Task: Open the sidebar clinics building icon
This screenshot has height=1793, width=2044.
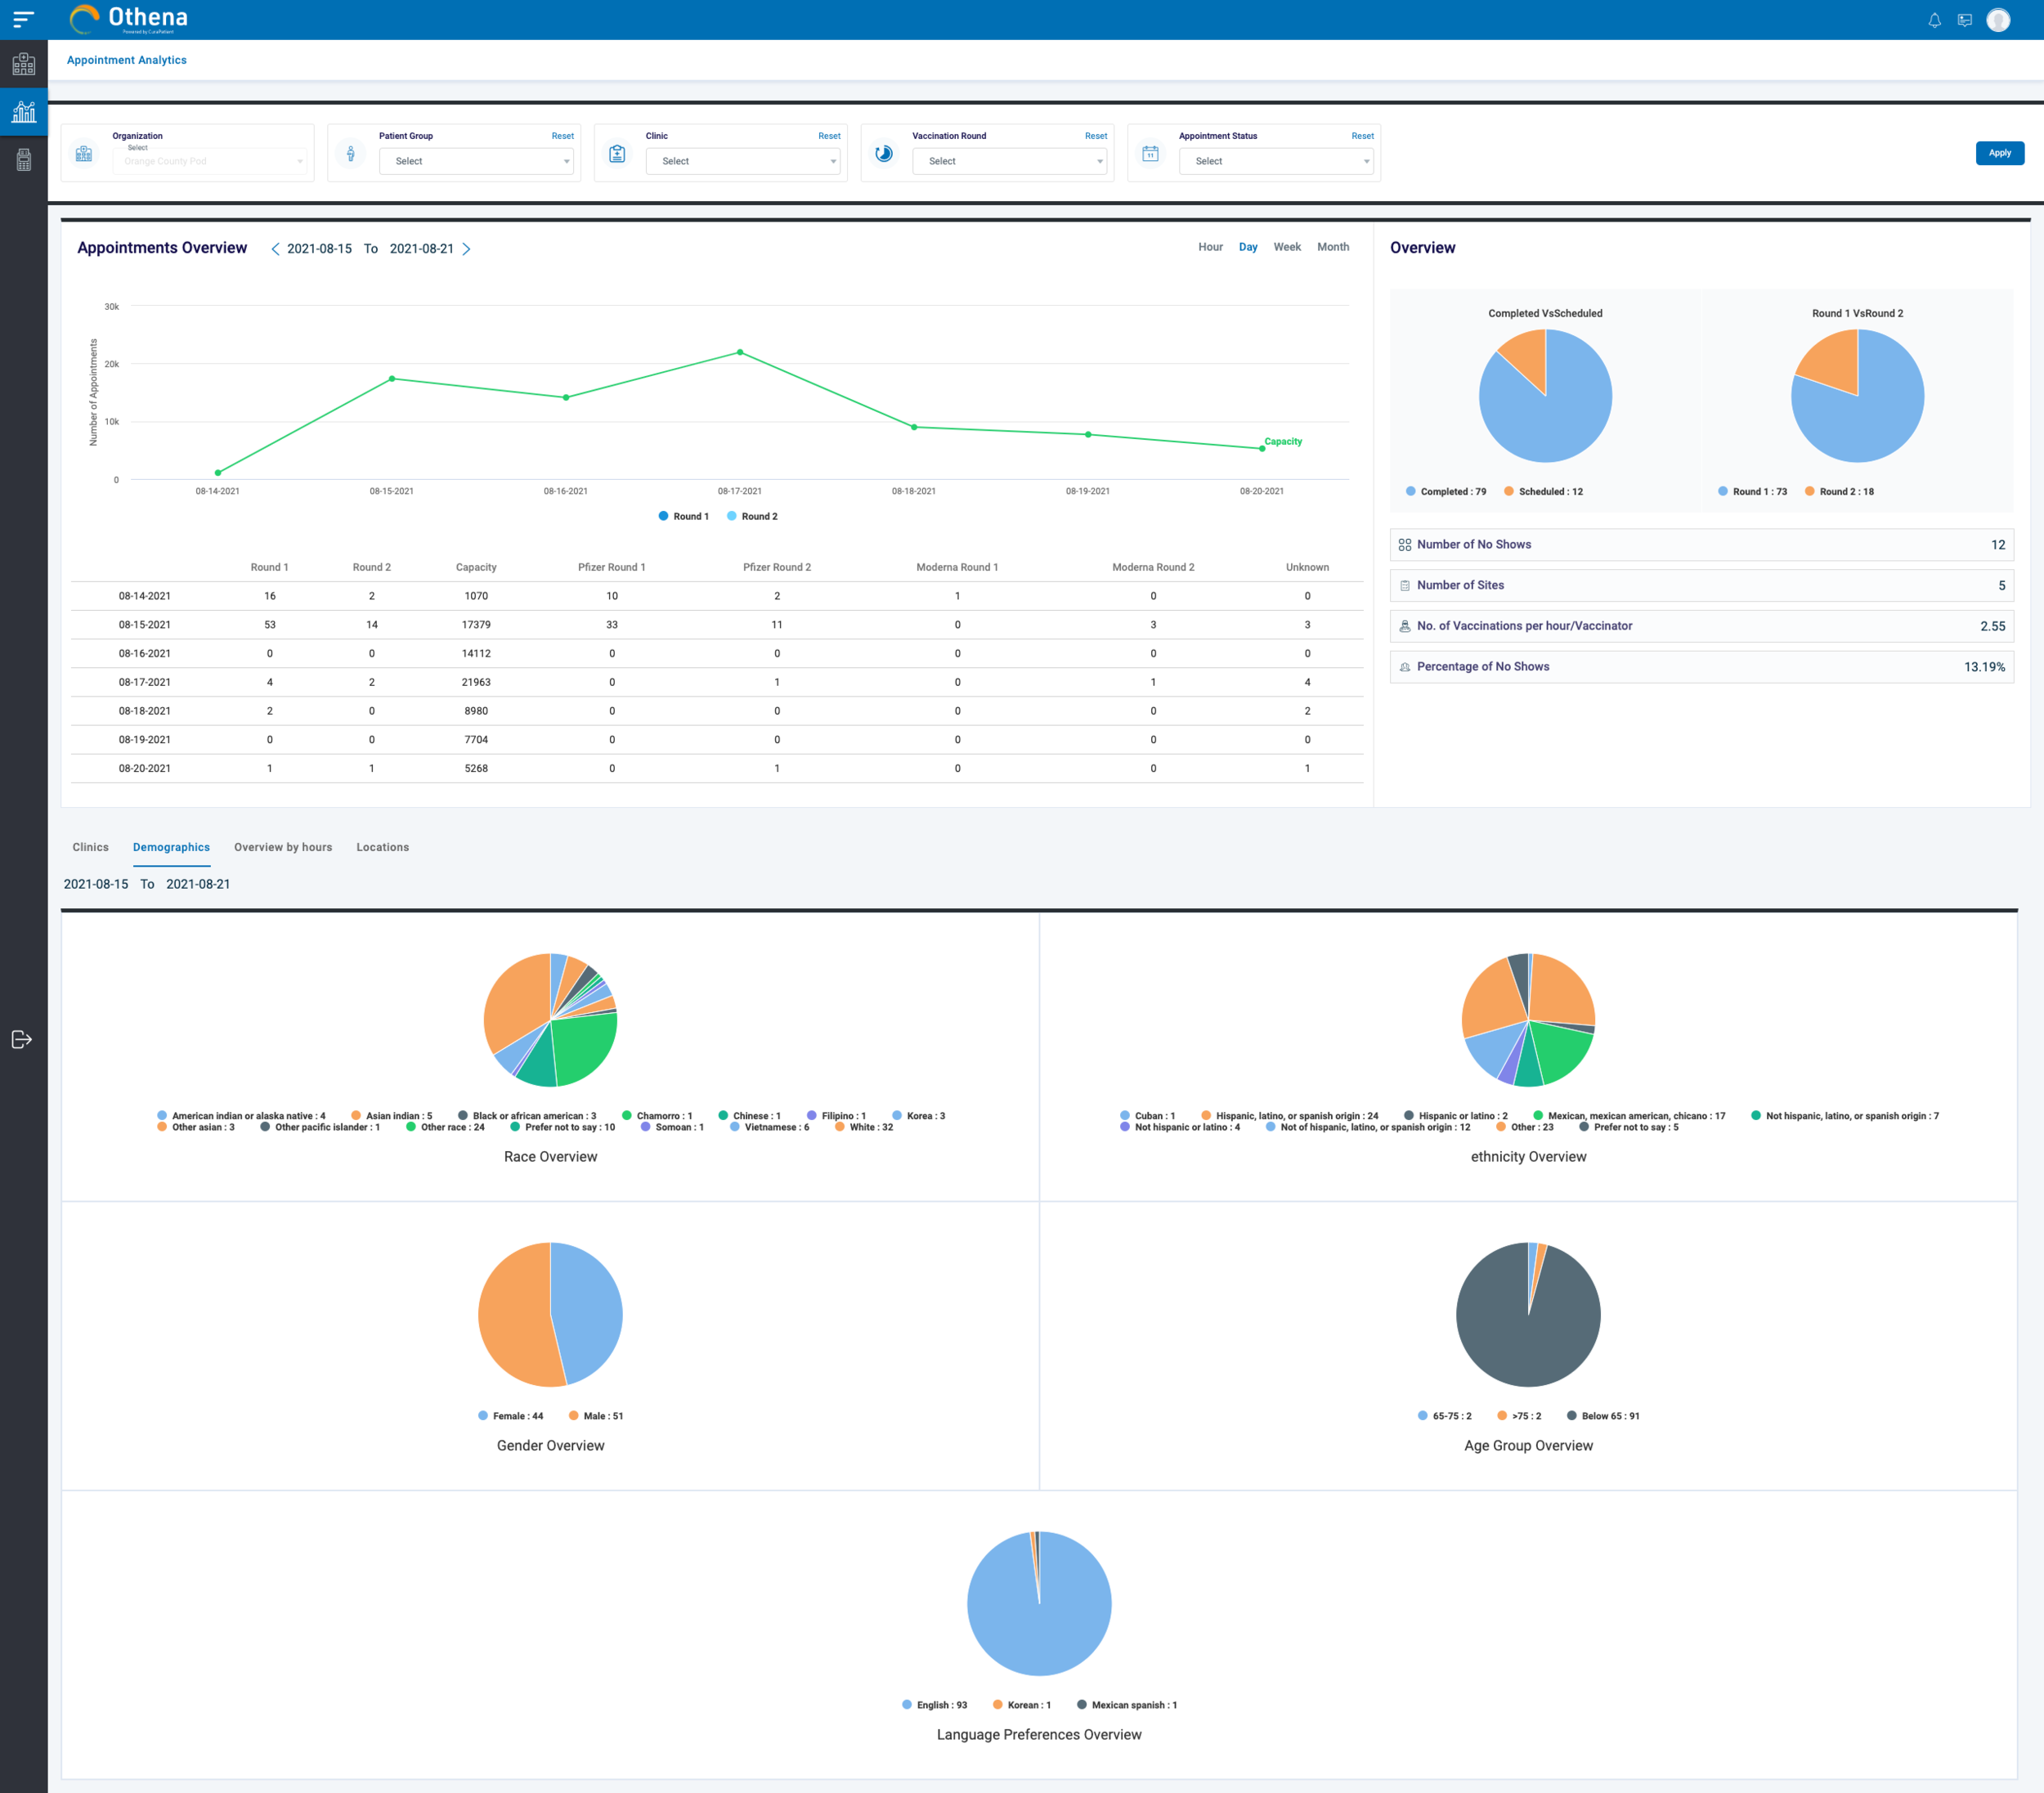Action: [x=24, y=65]
